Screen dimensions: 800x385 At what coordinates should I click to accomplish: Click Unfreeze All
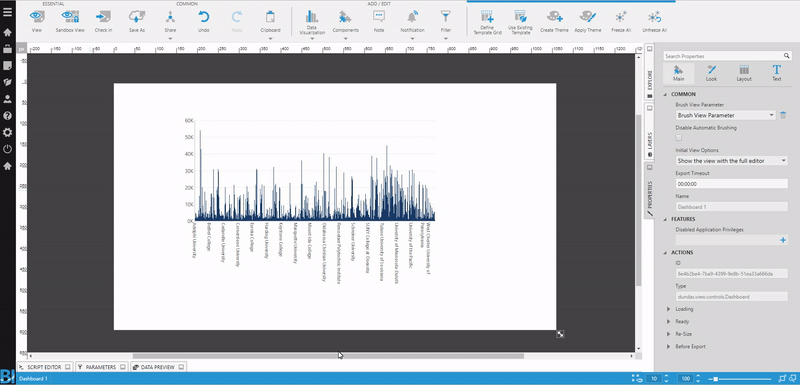(655, 21)
